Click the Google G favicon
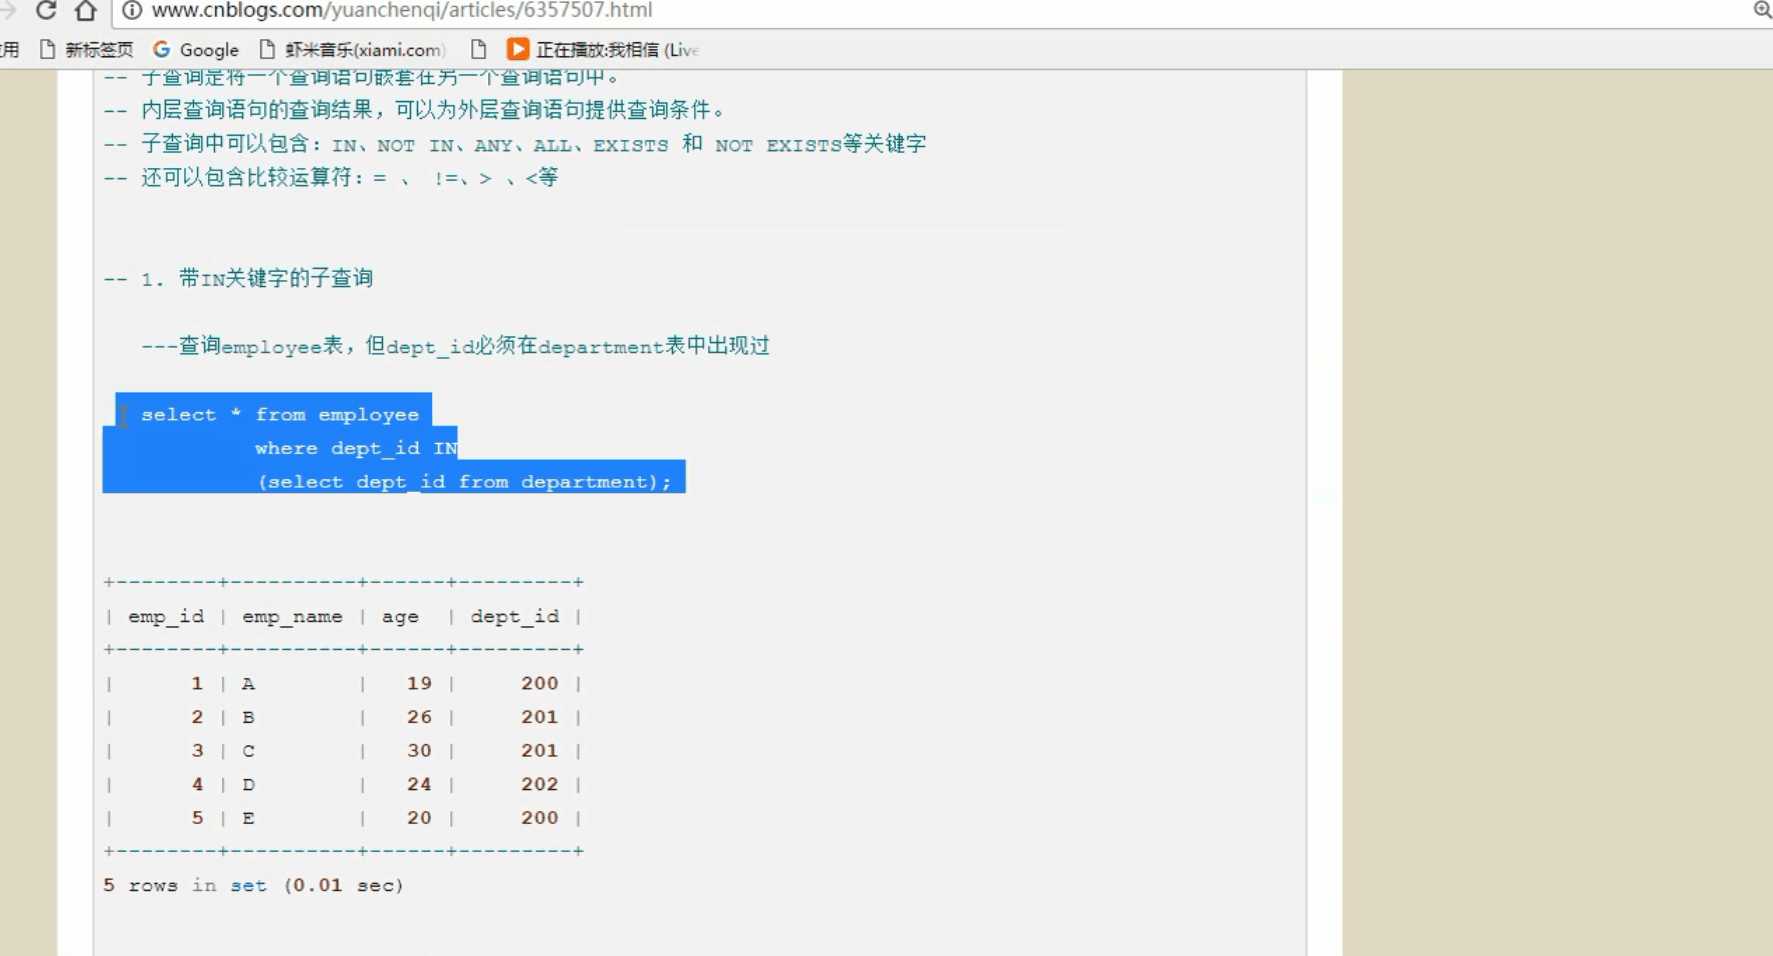 [162, 49]
